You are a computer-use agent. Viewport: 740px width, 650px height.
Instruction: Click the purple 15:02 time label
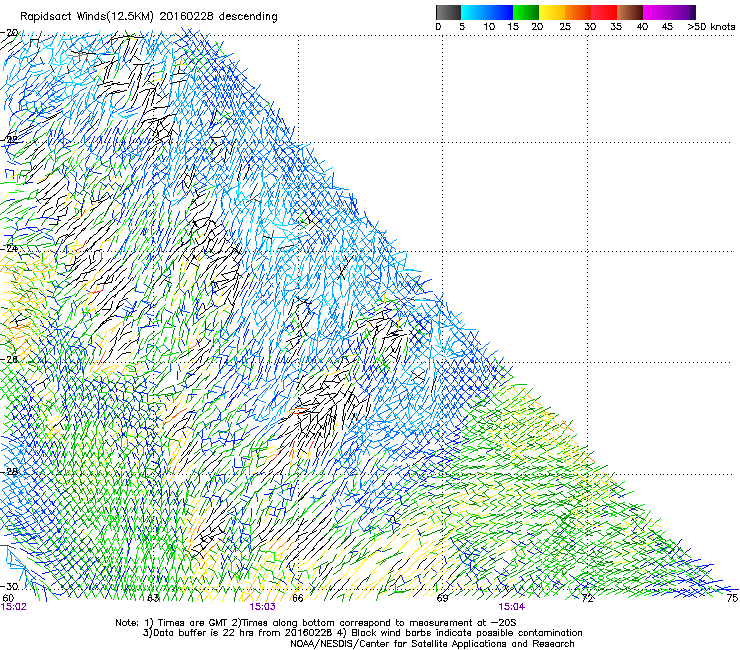tap(14, 607)
